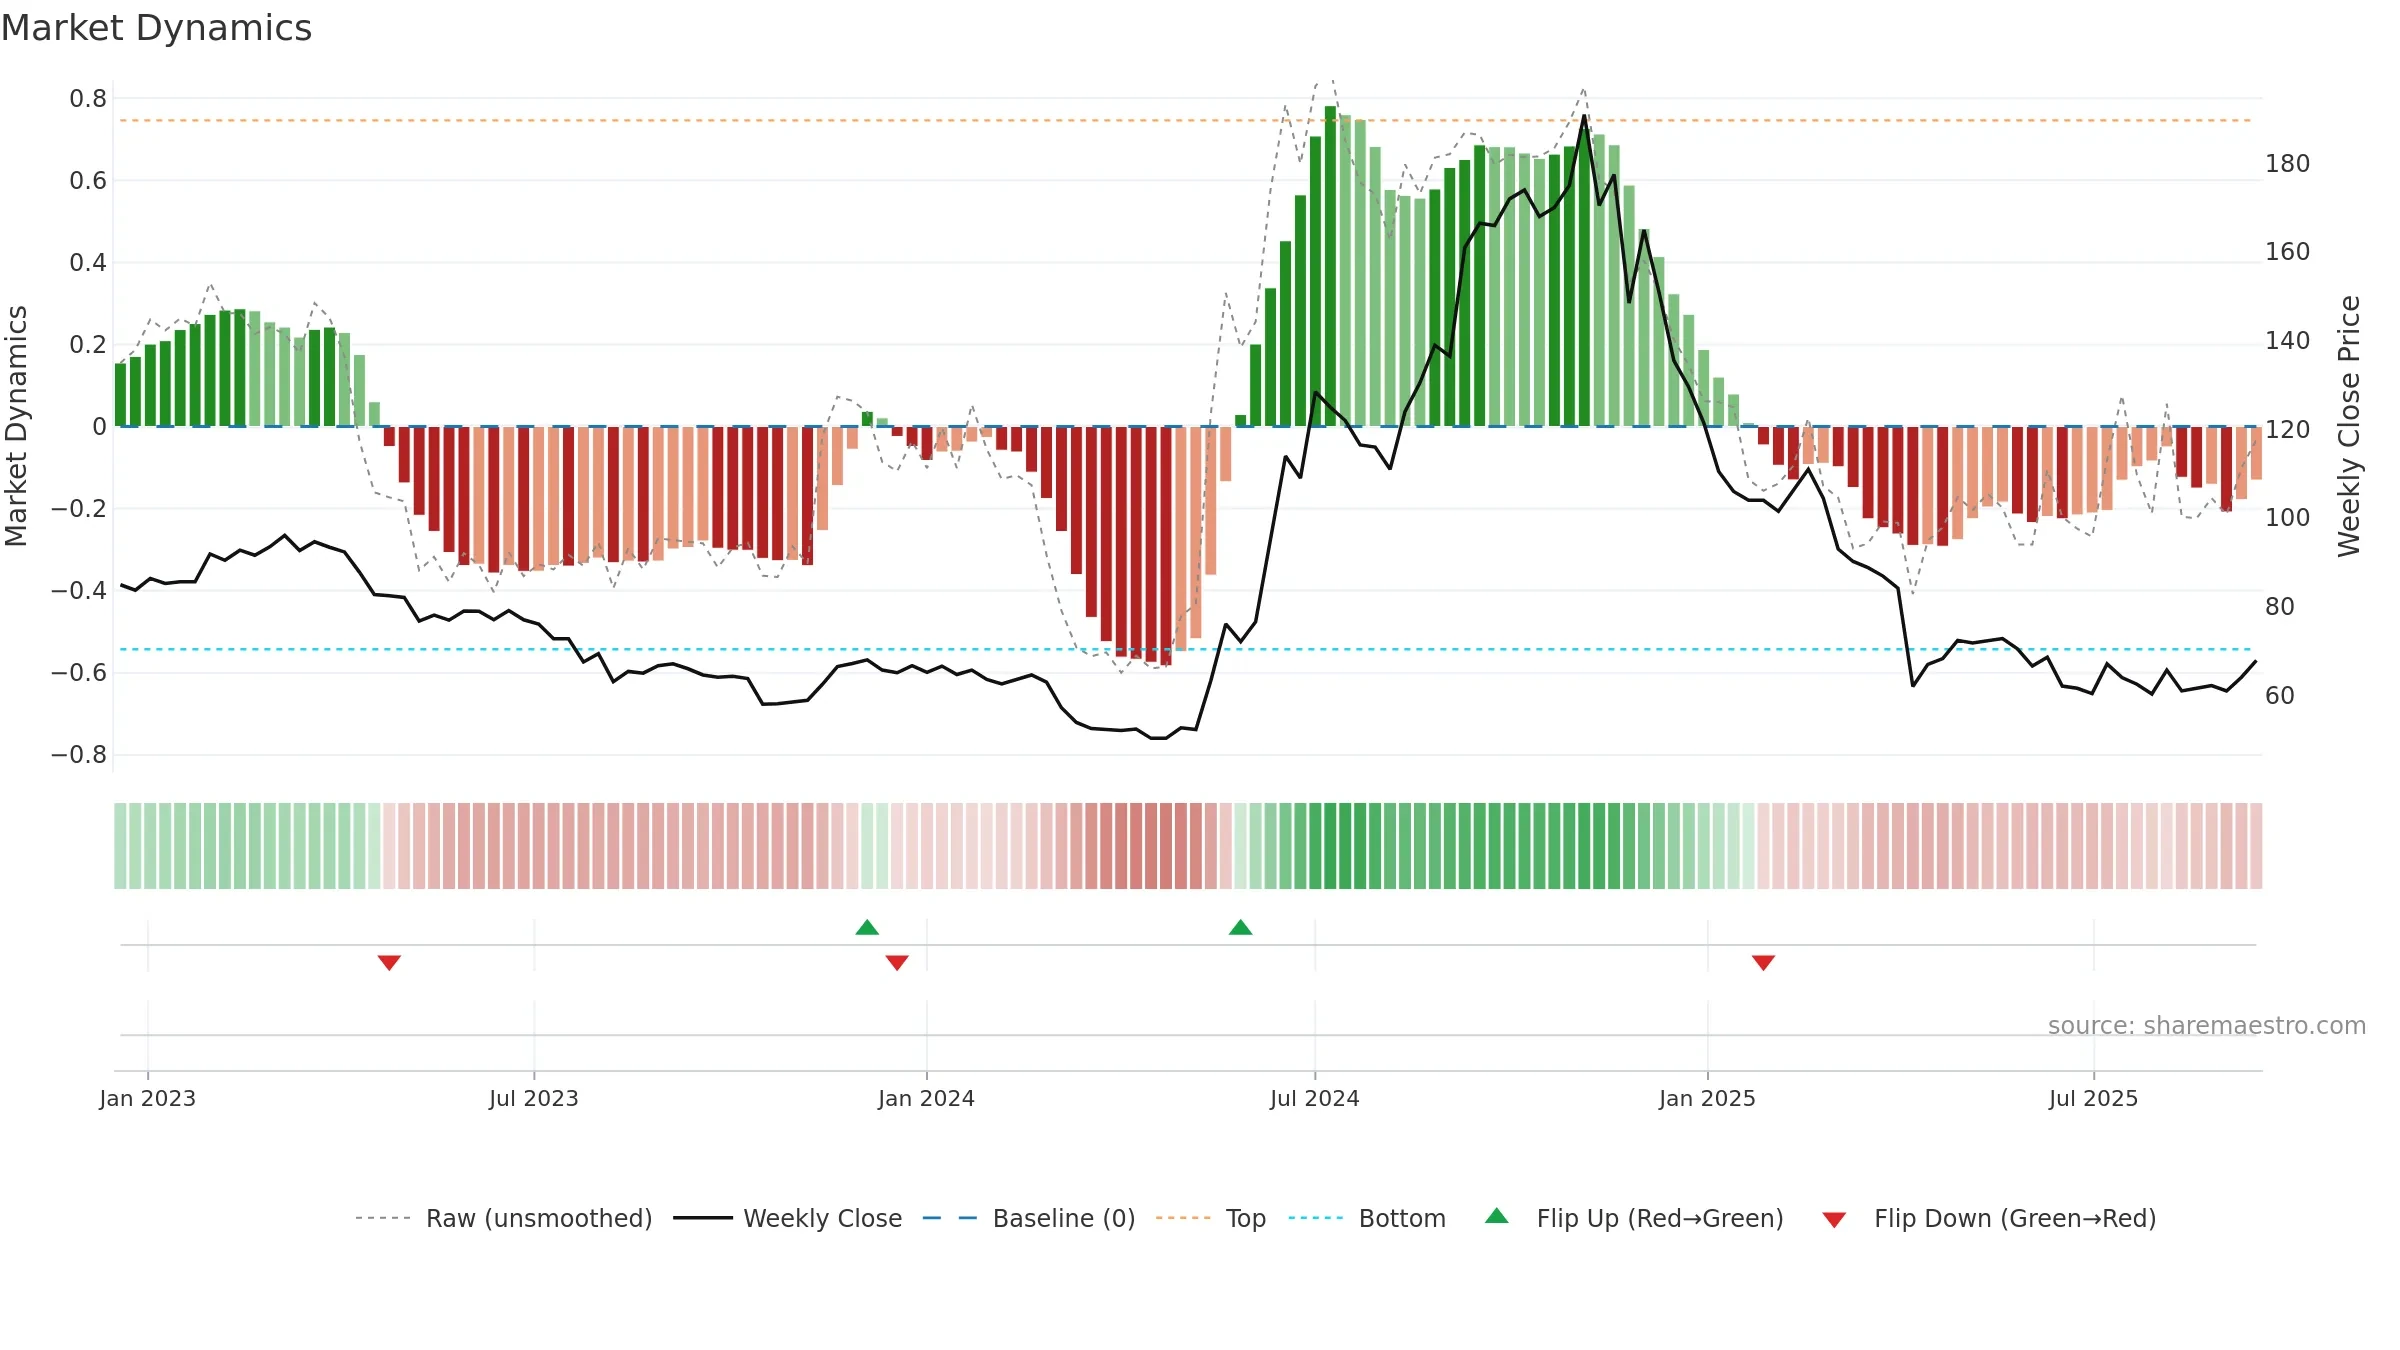Click the −0.8 left axis tick label
Image resolution: width=2400 pixels, height=1350 pixels.
[79, 755]
